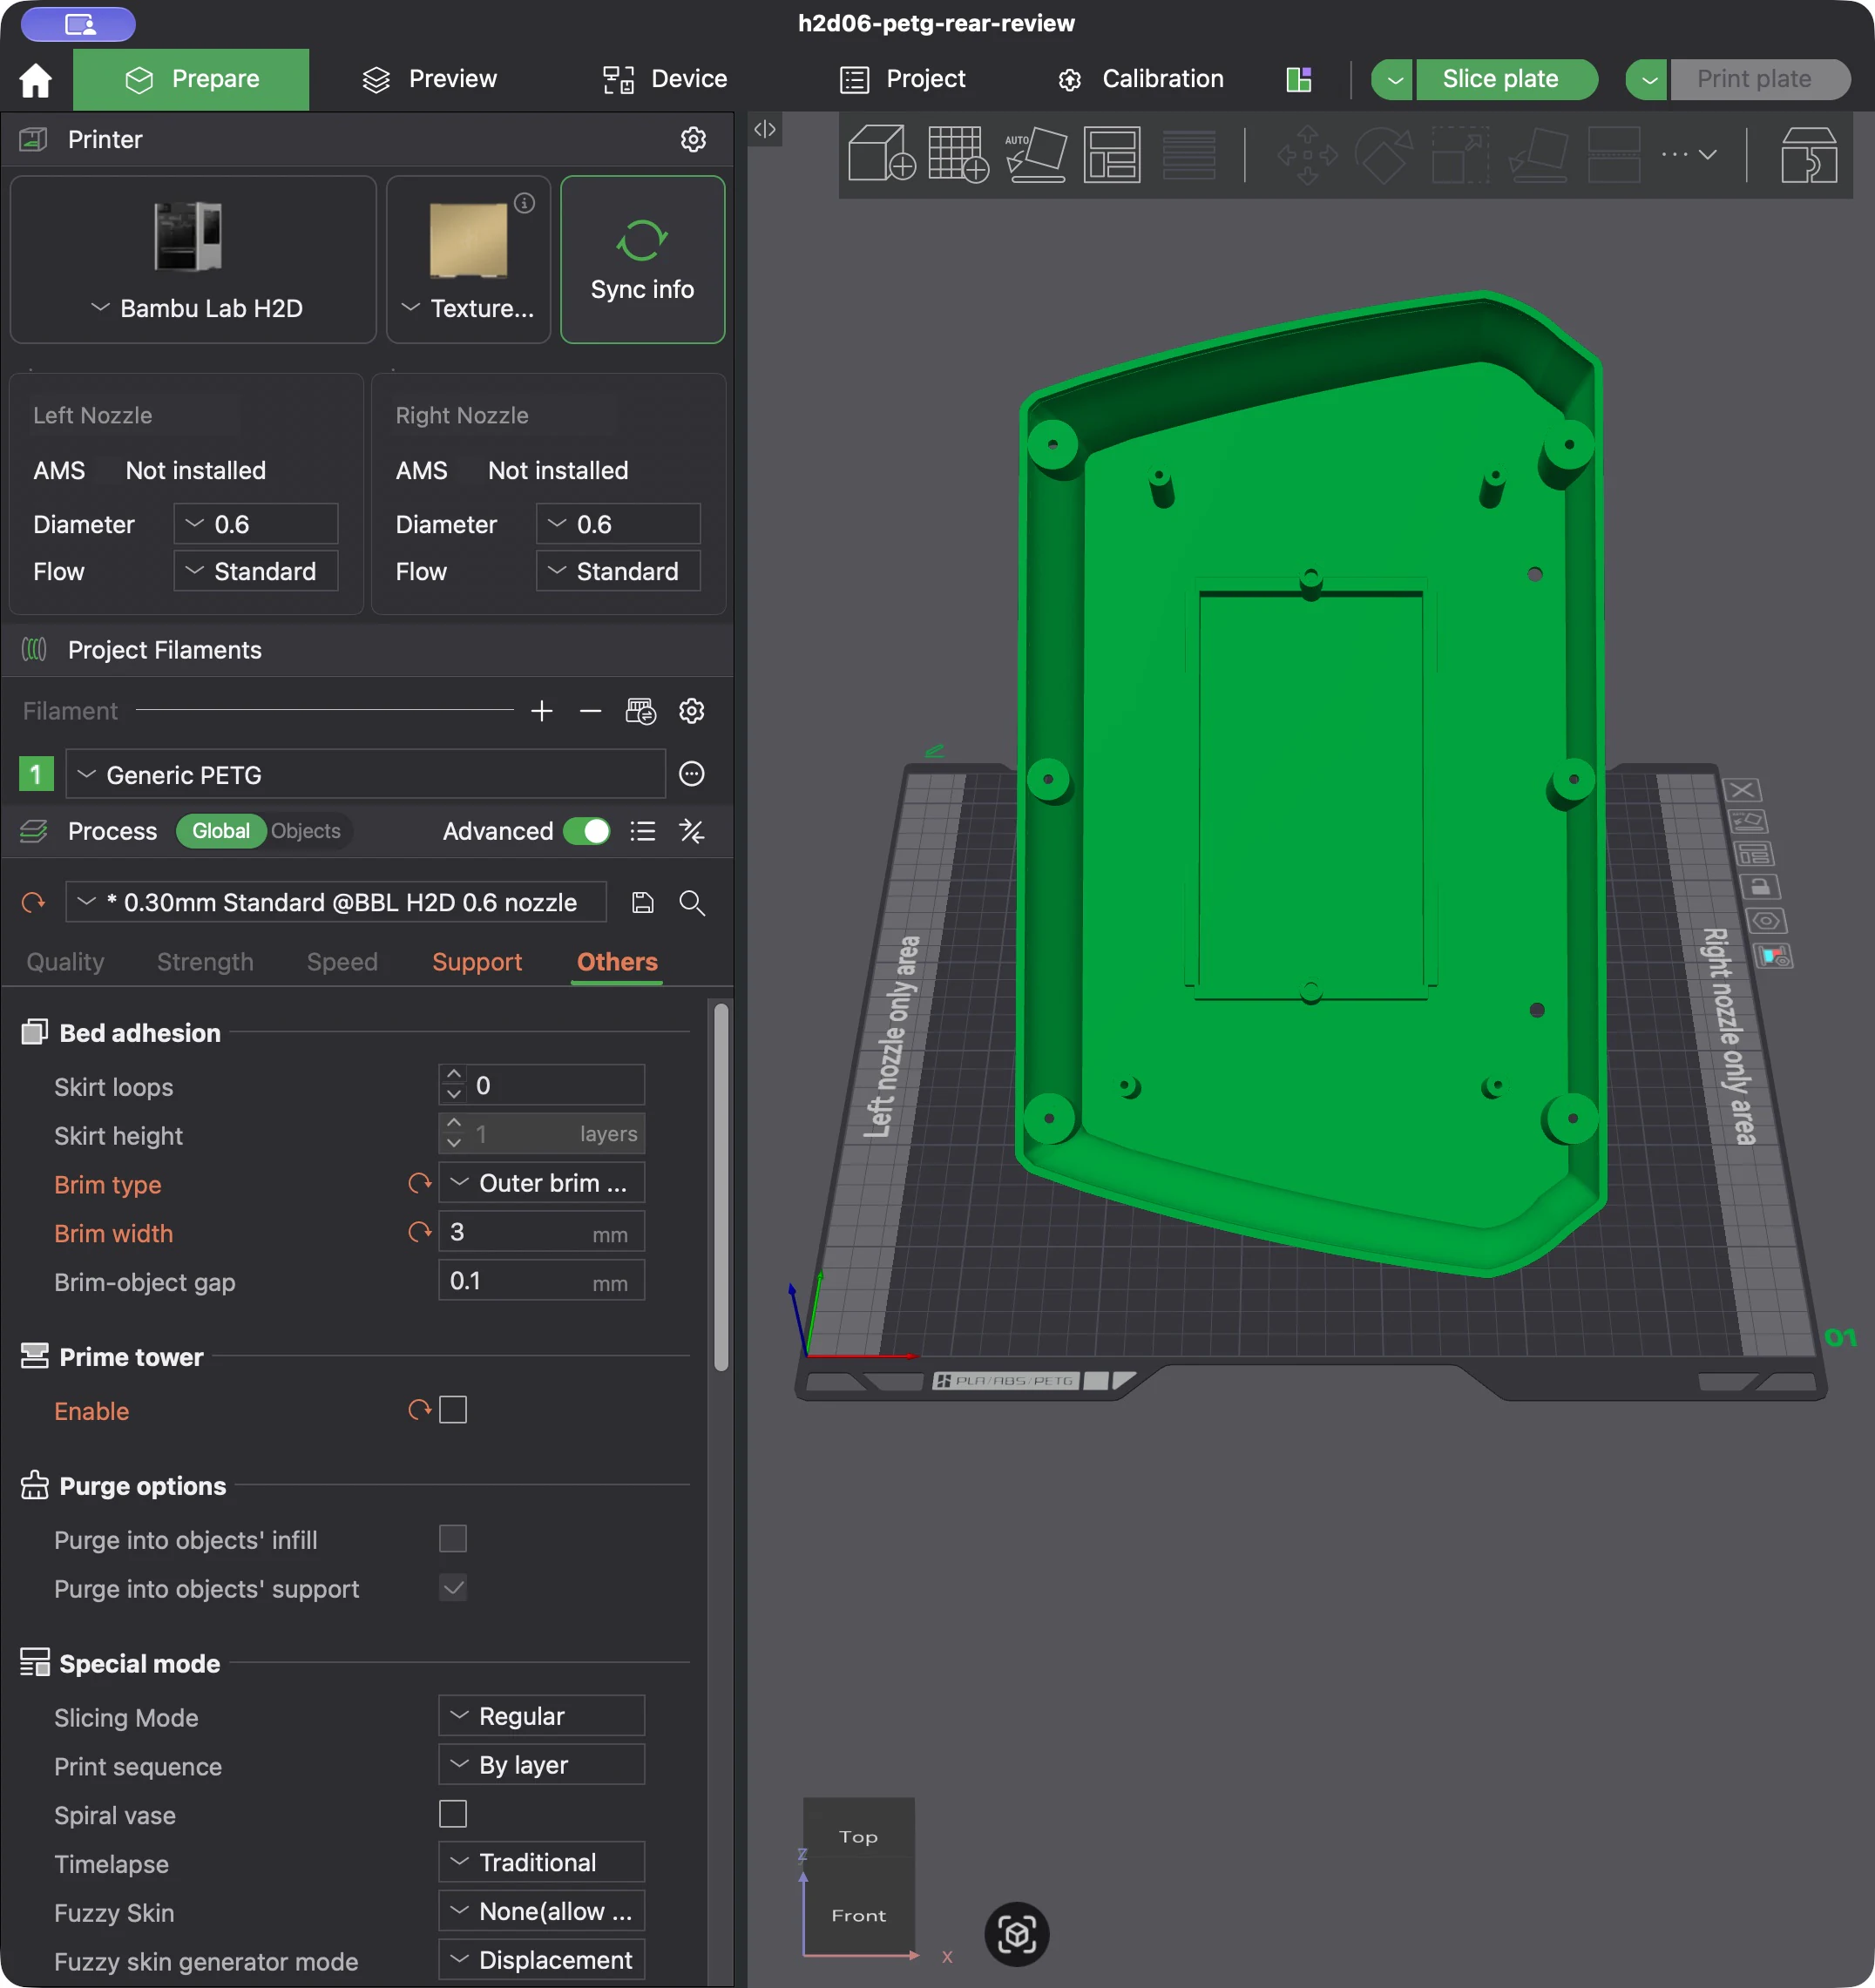The image size is (1875, 1988).
Task: Add a filament with plus icon
Action: pyautogui.click(x=542, y=711)
